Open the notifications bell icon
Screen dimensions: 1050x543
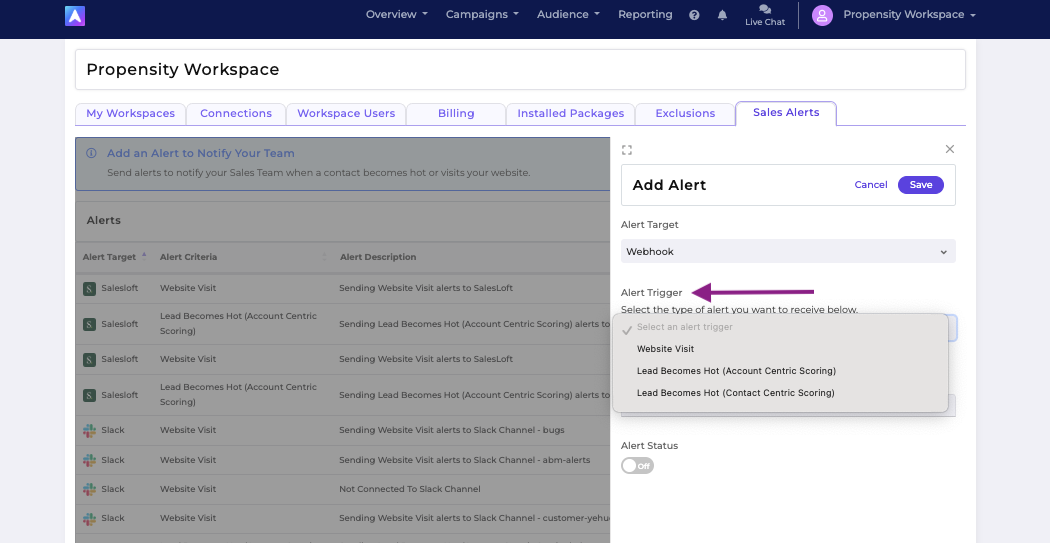point(722,15)
